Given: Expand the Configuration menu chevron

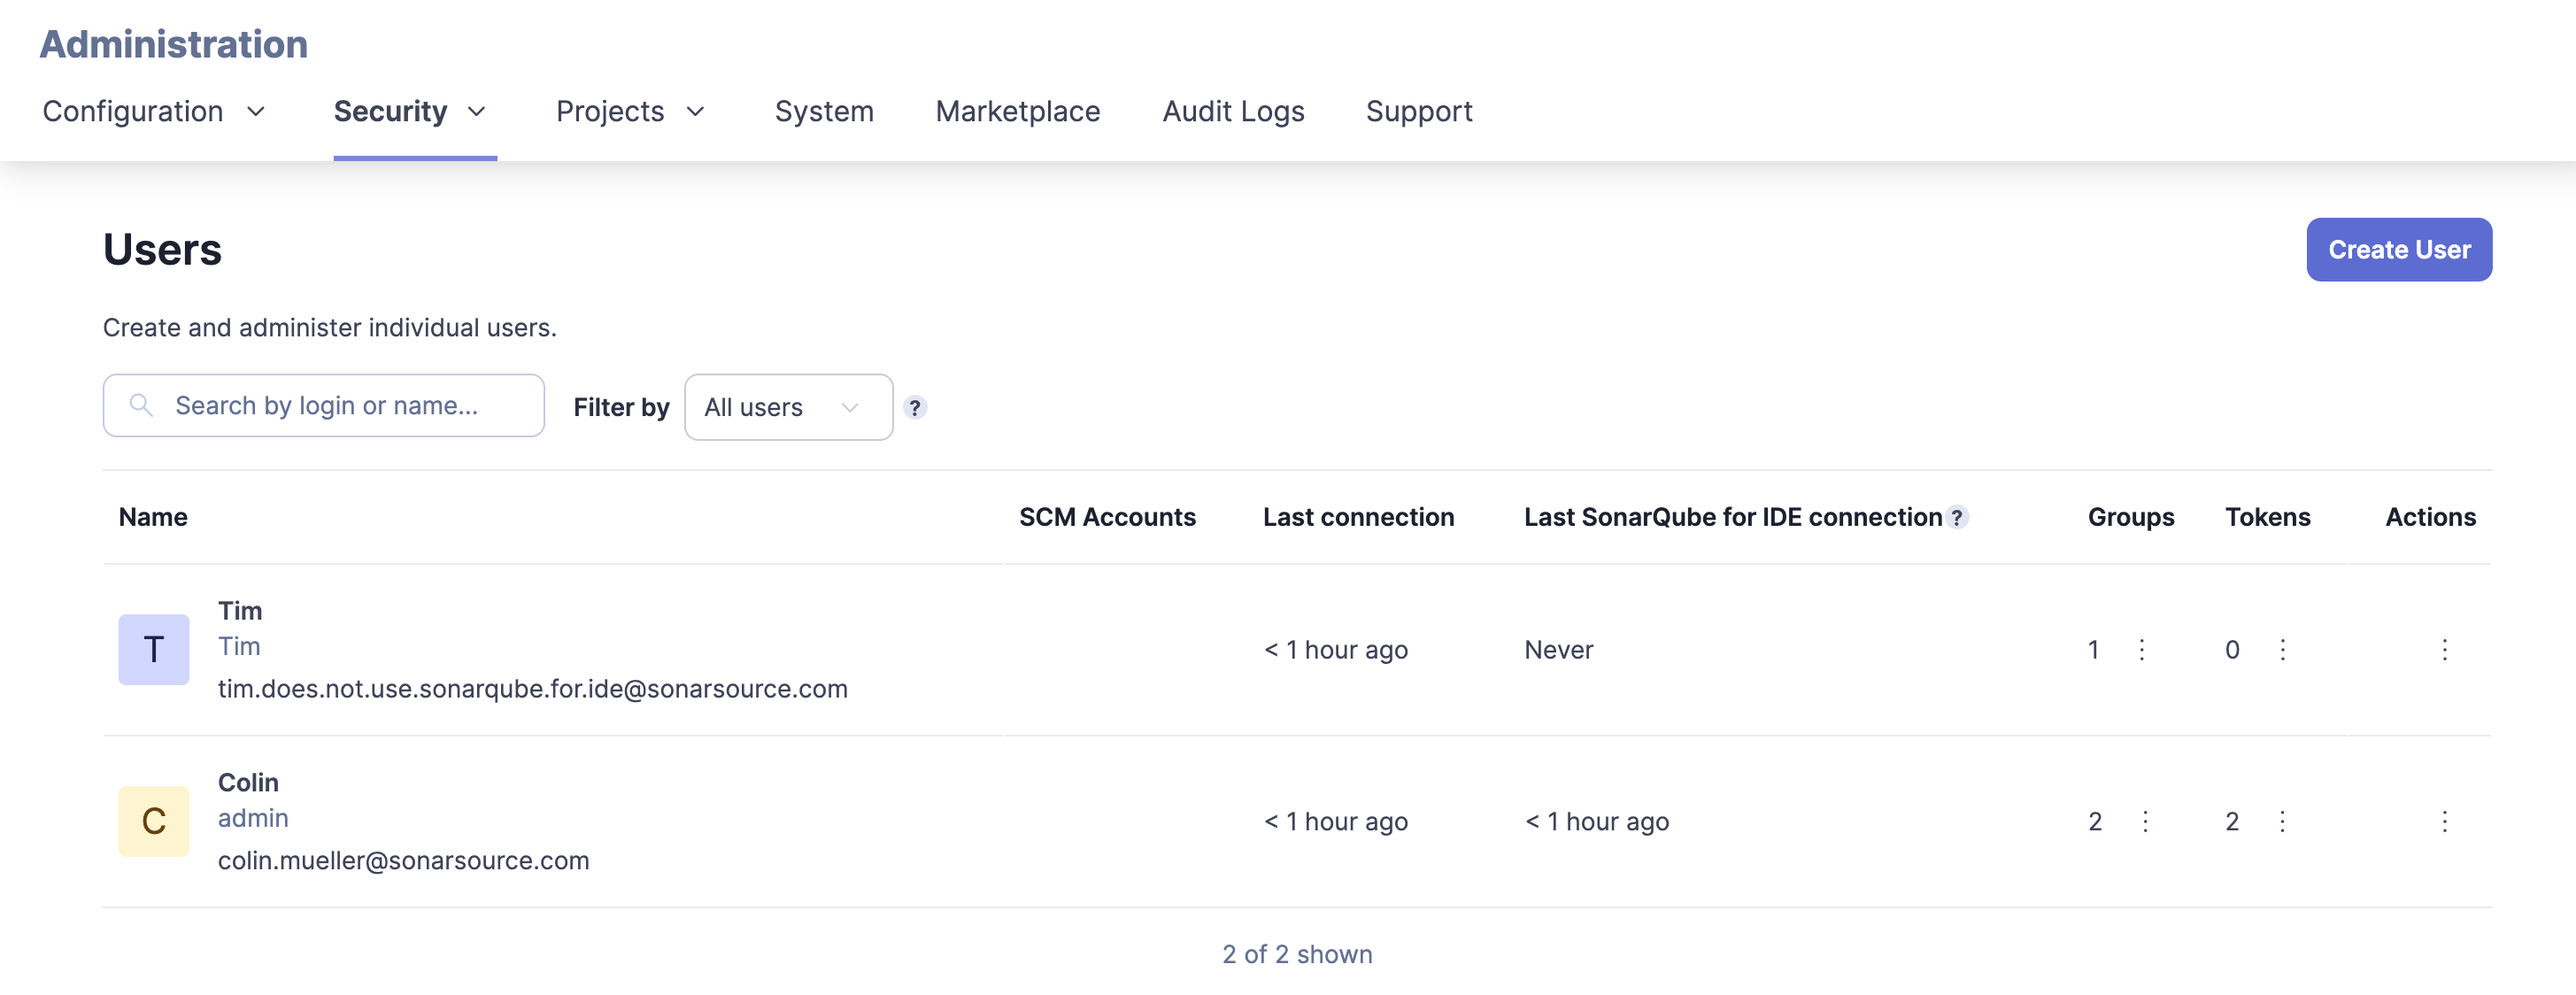Looking at the screenshot, I should pyautogui.click(x=256, y=112).
